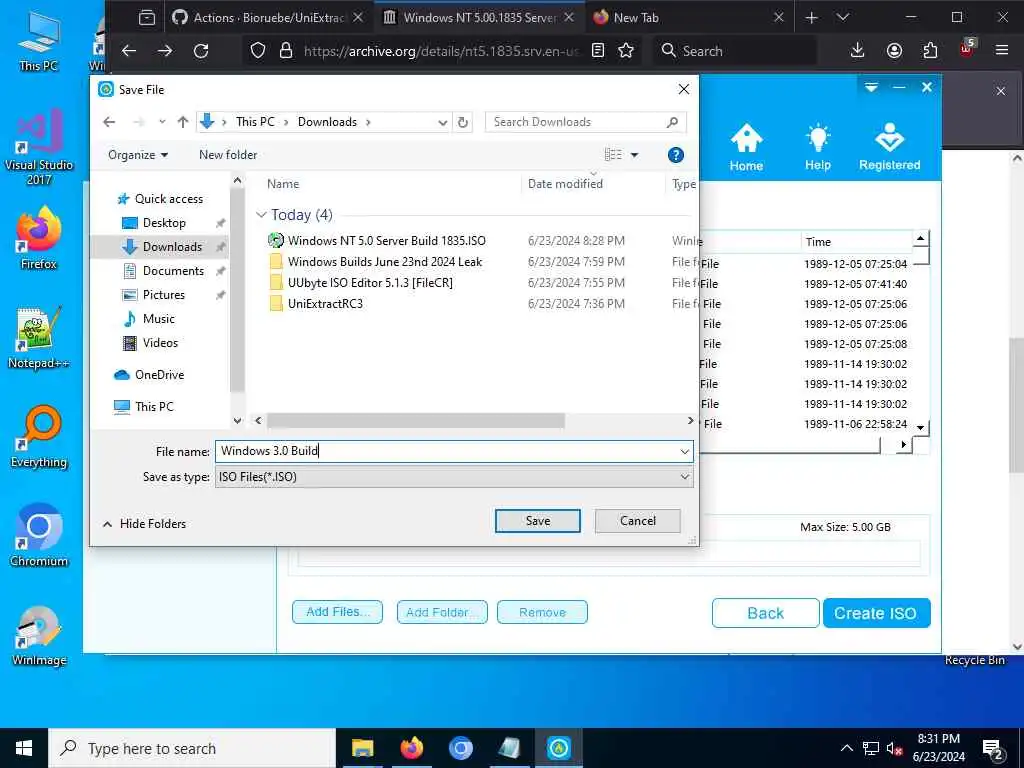The image size is (1024, 768).
Task: Open the Firefox hamburger menu
Action: pos(1002,50)
